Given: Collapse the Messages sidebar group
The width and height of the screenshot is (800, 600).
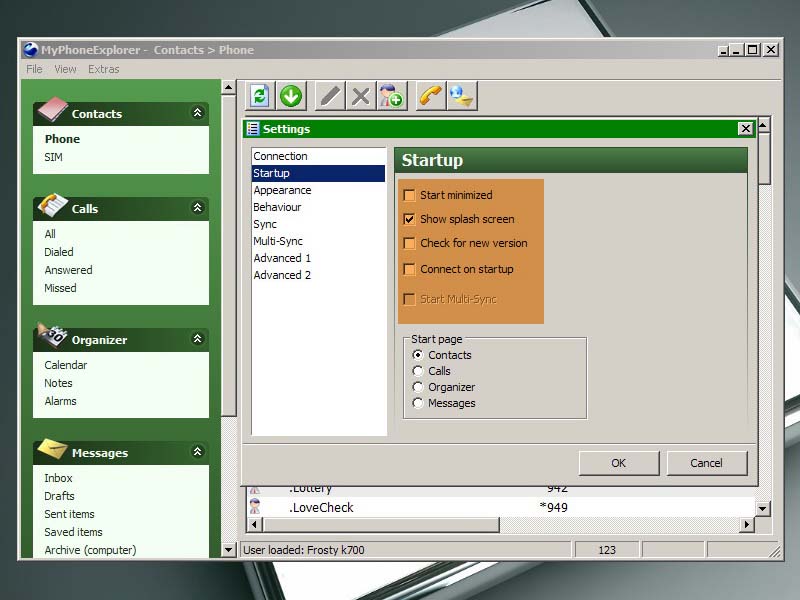Looking at the screenshot, I should point(197,452).
